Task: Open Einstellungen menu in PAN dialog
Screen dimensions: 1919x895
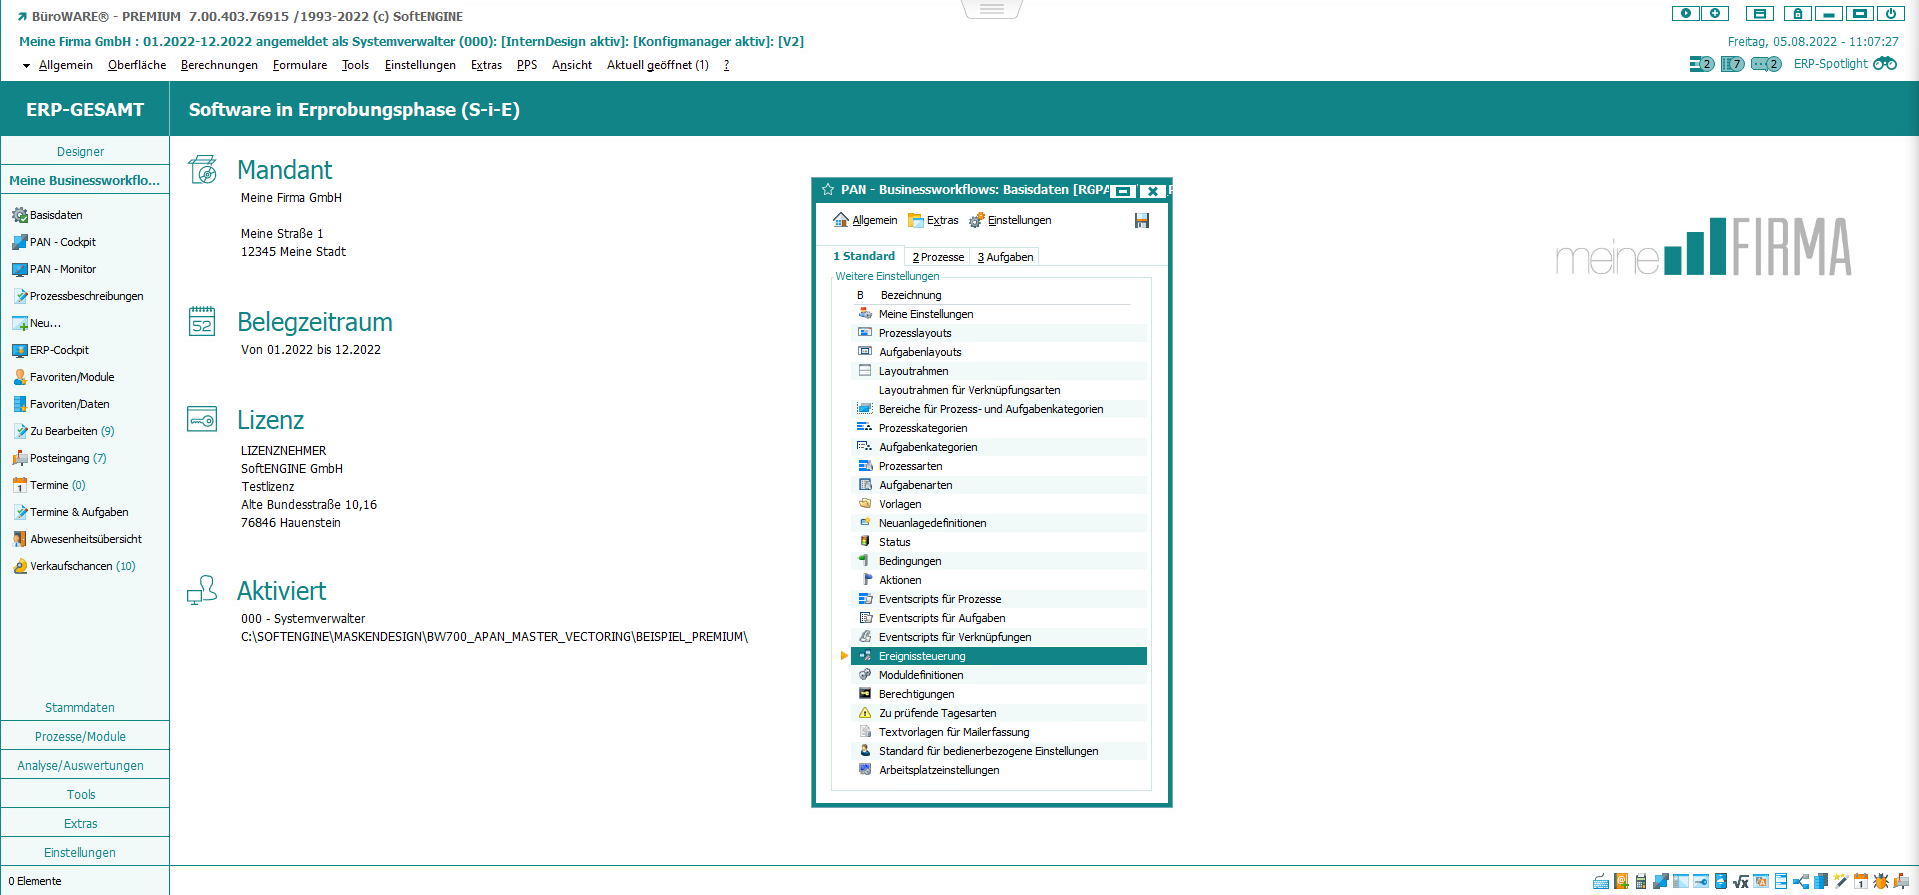Action: (x=1018, y=220)
